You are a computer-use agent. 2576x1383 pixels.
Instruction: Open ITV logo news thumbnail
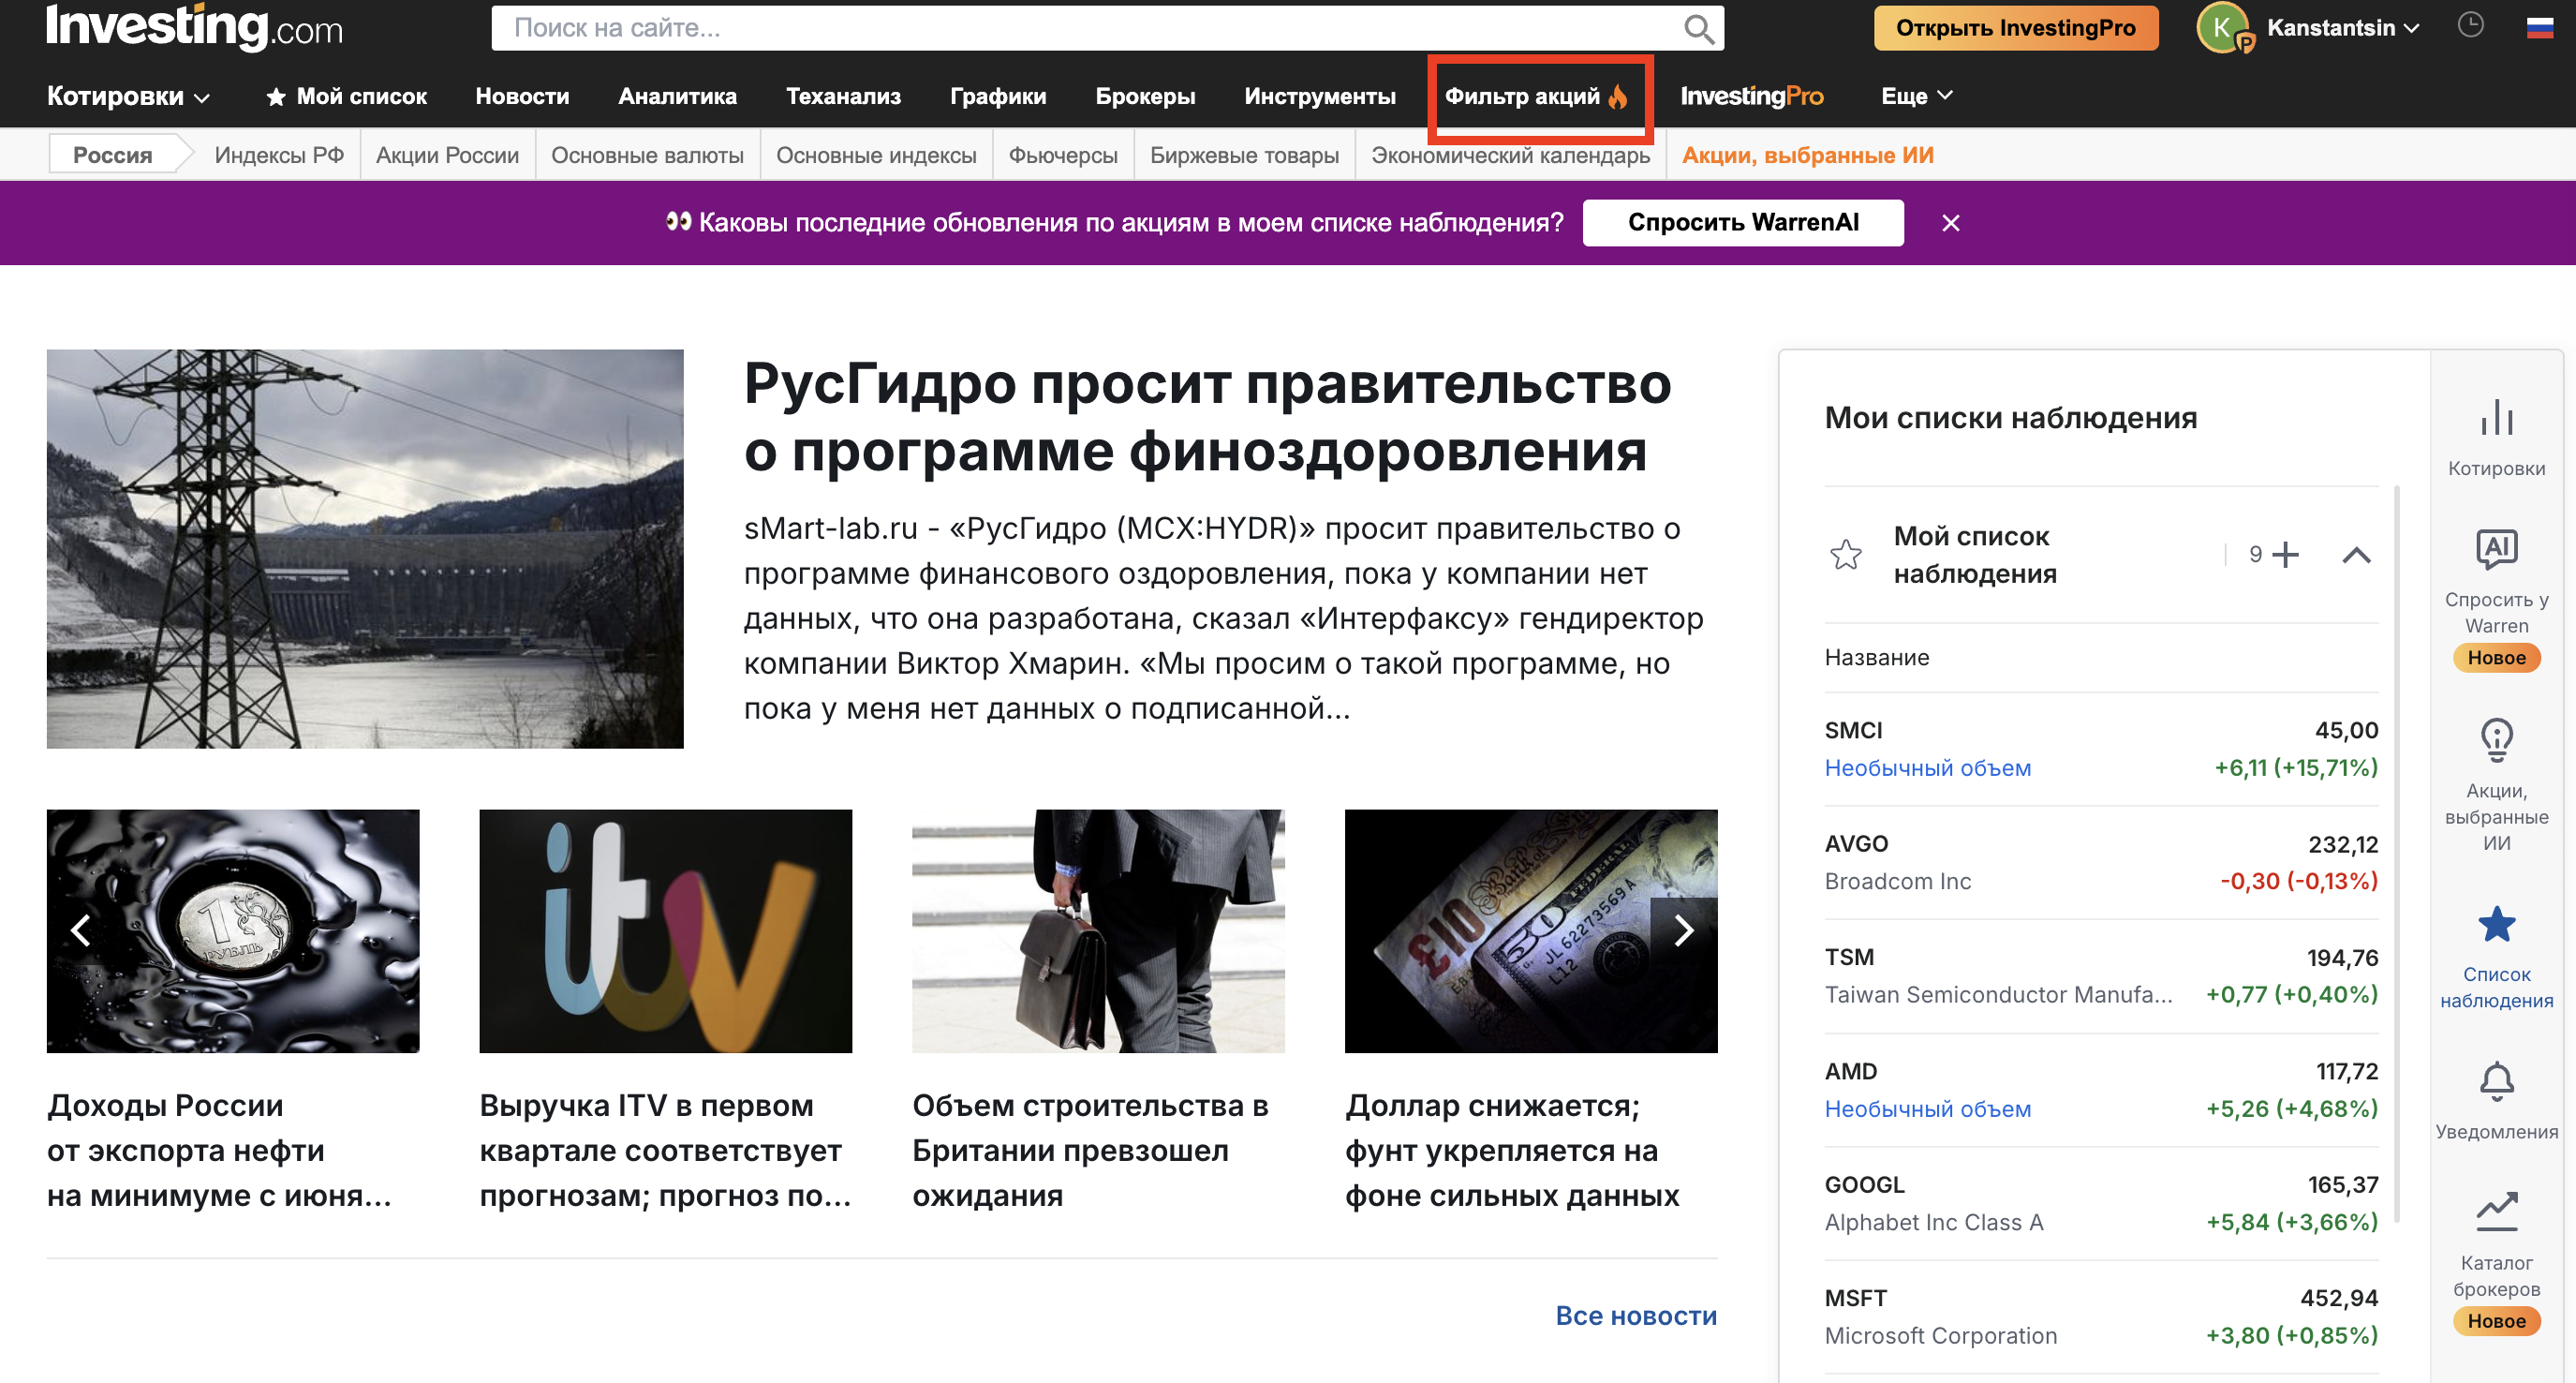(x=665, y=930)
